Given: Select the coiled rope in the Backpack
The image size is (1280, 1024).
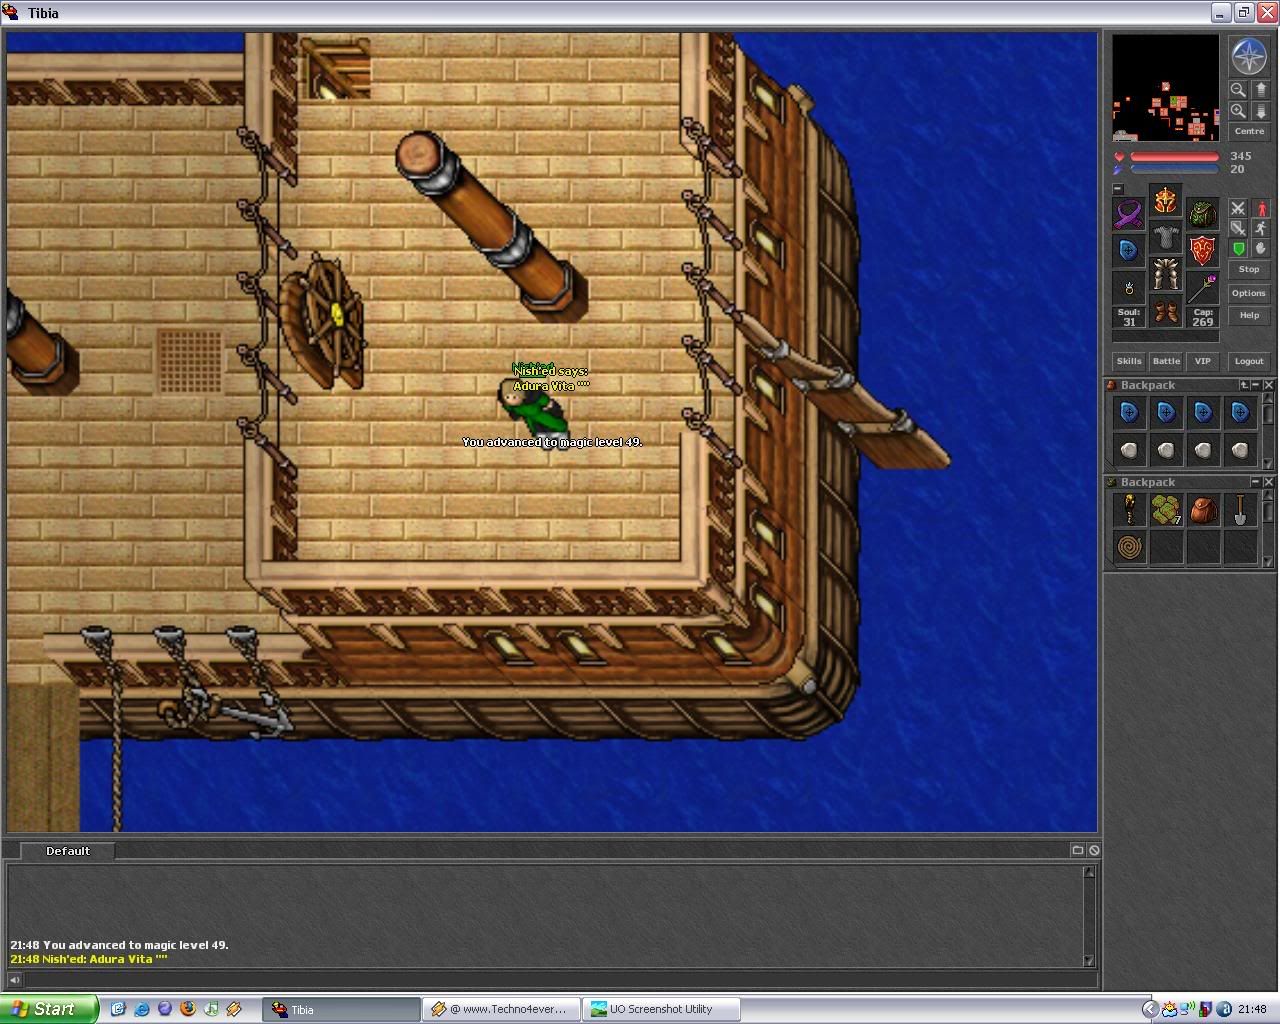Looking at the screenshot, I should coord(1129,547).
